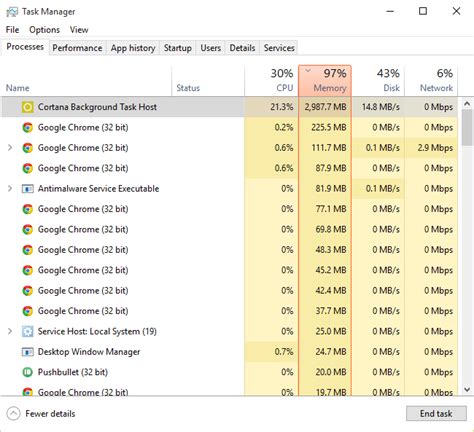Click the 24.7 MB memory value
474x432 pixels.
[331, 352]
